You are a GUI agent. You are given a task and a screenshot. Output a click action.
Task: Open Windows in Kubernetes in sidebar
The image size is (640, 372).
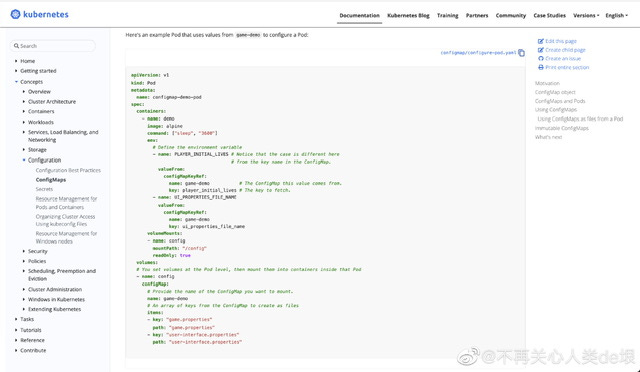point(56,299)
